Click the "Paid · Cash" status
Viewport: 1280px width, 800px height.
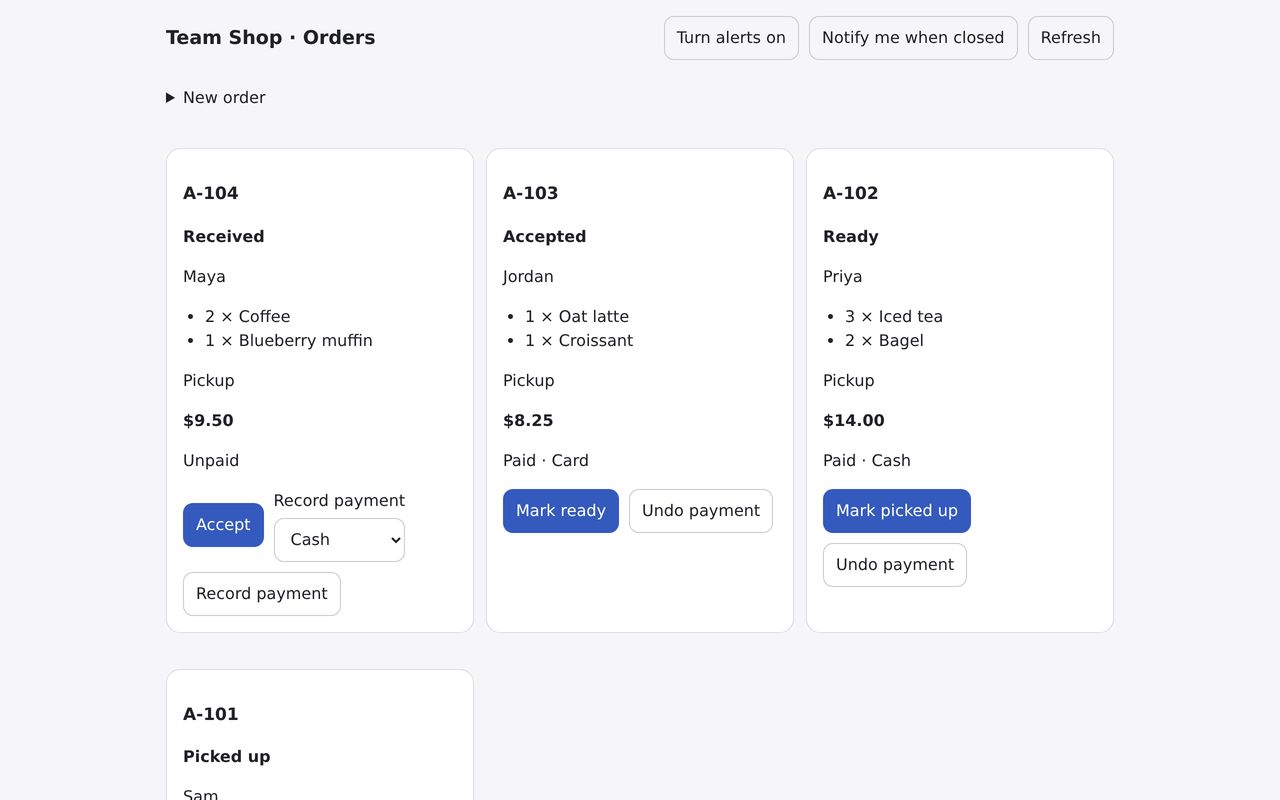pos(867,461)
